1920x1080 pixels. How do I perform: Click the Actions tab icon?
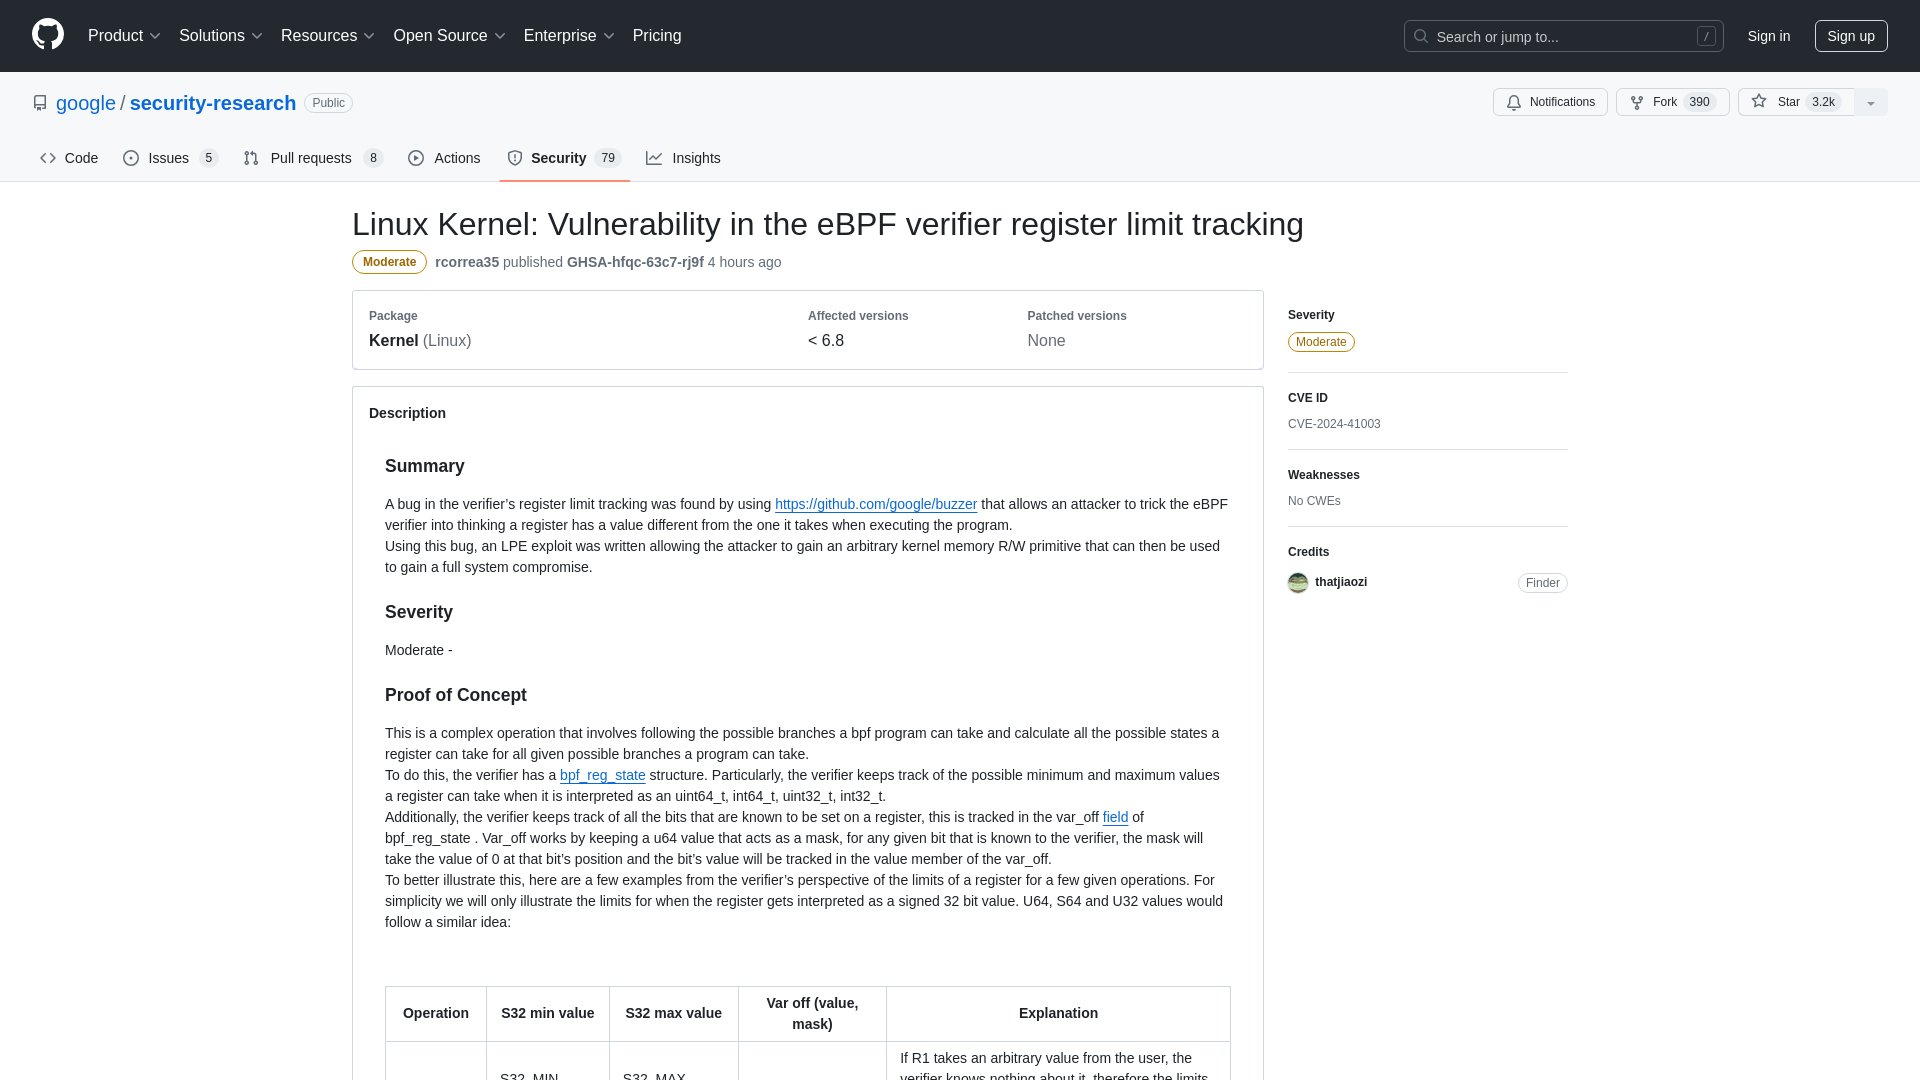pyautogui.click(x=415, y=158)
